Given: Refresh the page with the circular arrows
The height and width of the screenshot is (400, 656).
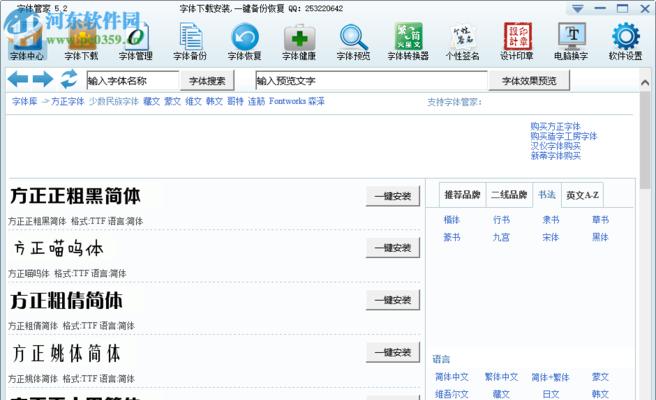Looking at the screenshot, I should click(69, 79).
